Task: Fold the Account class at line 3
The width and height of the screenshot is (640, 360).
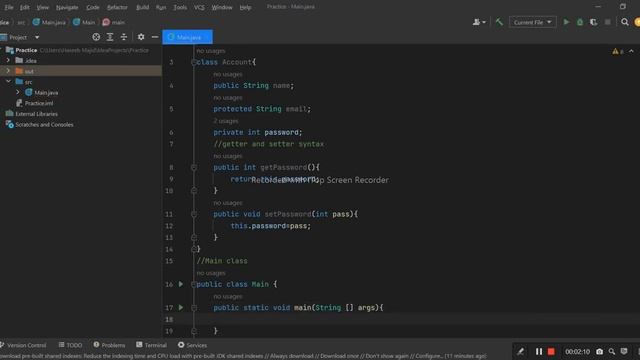Action: (x=194, y=62)
